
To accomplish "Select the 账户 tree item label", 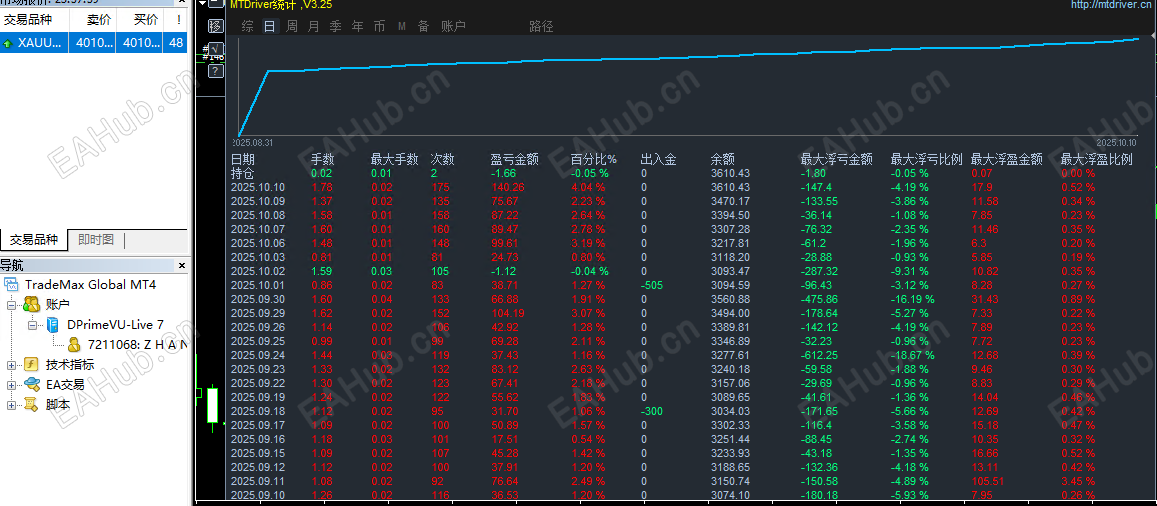I will click(58, 304).
